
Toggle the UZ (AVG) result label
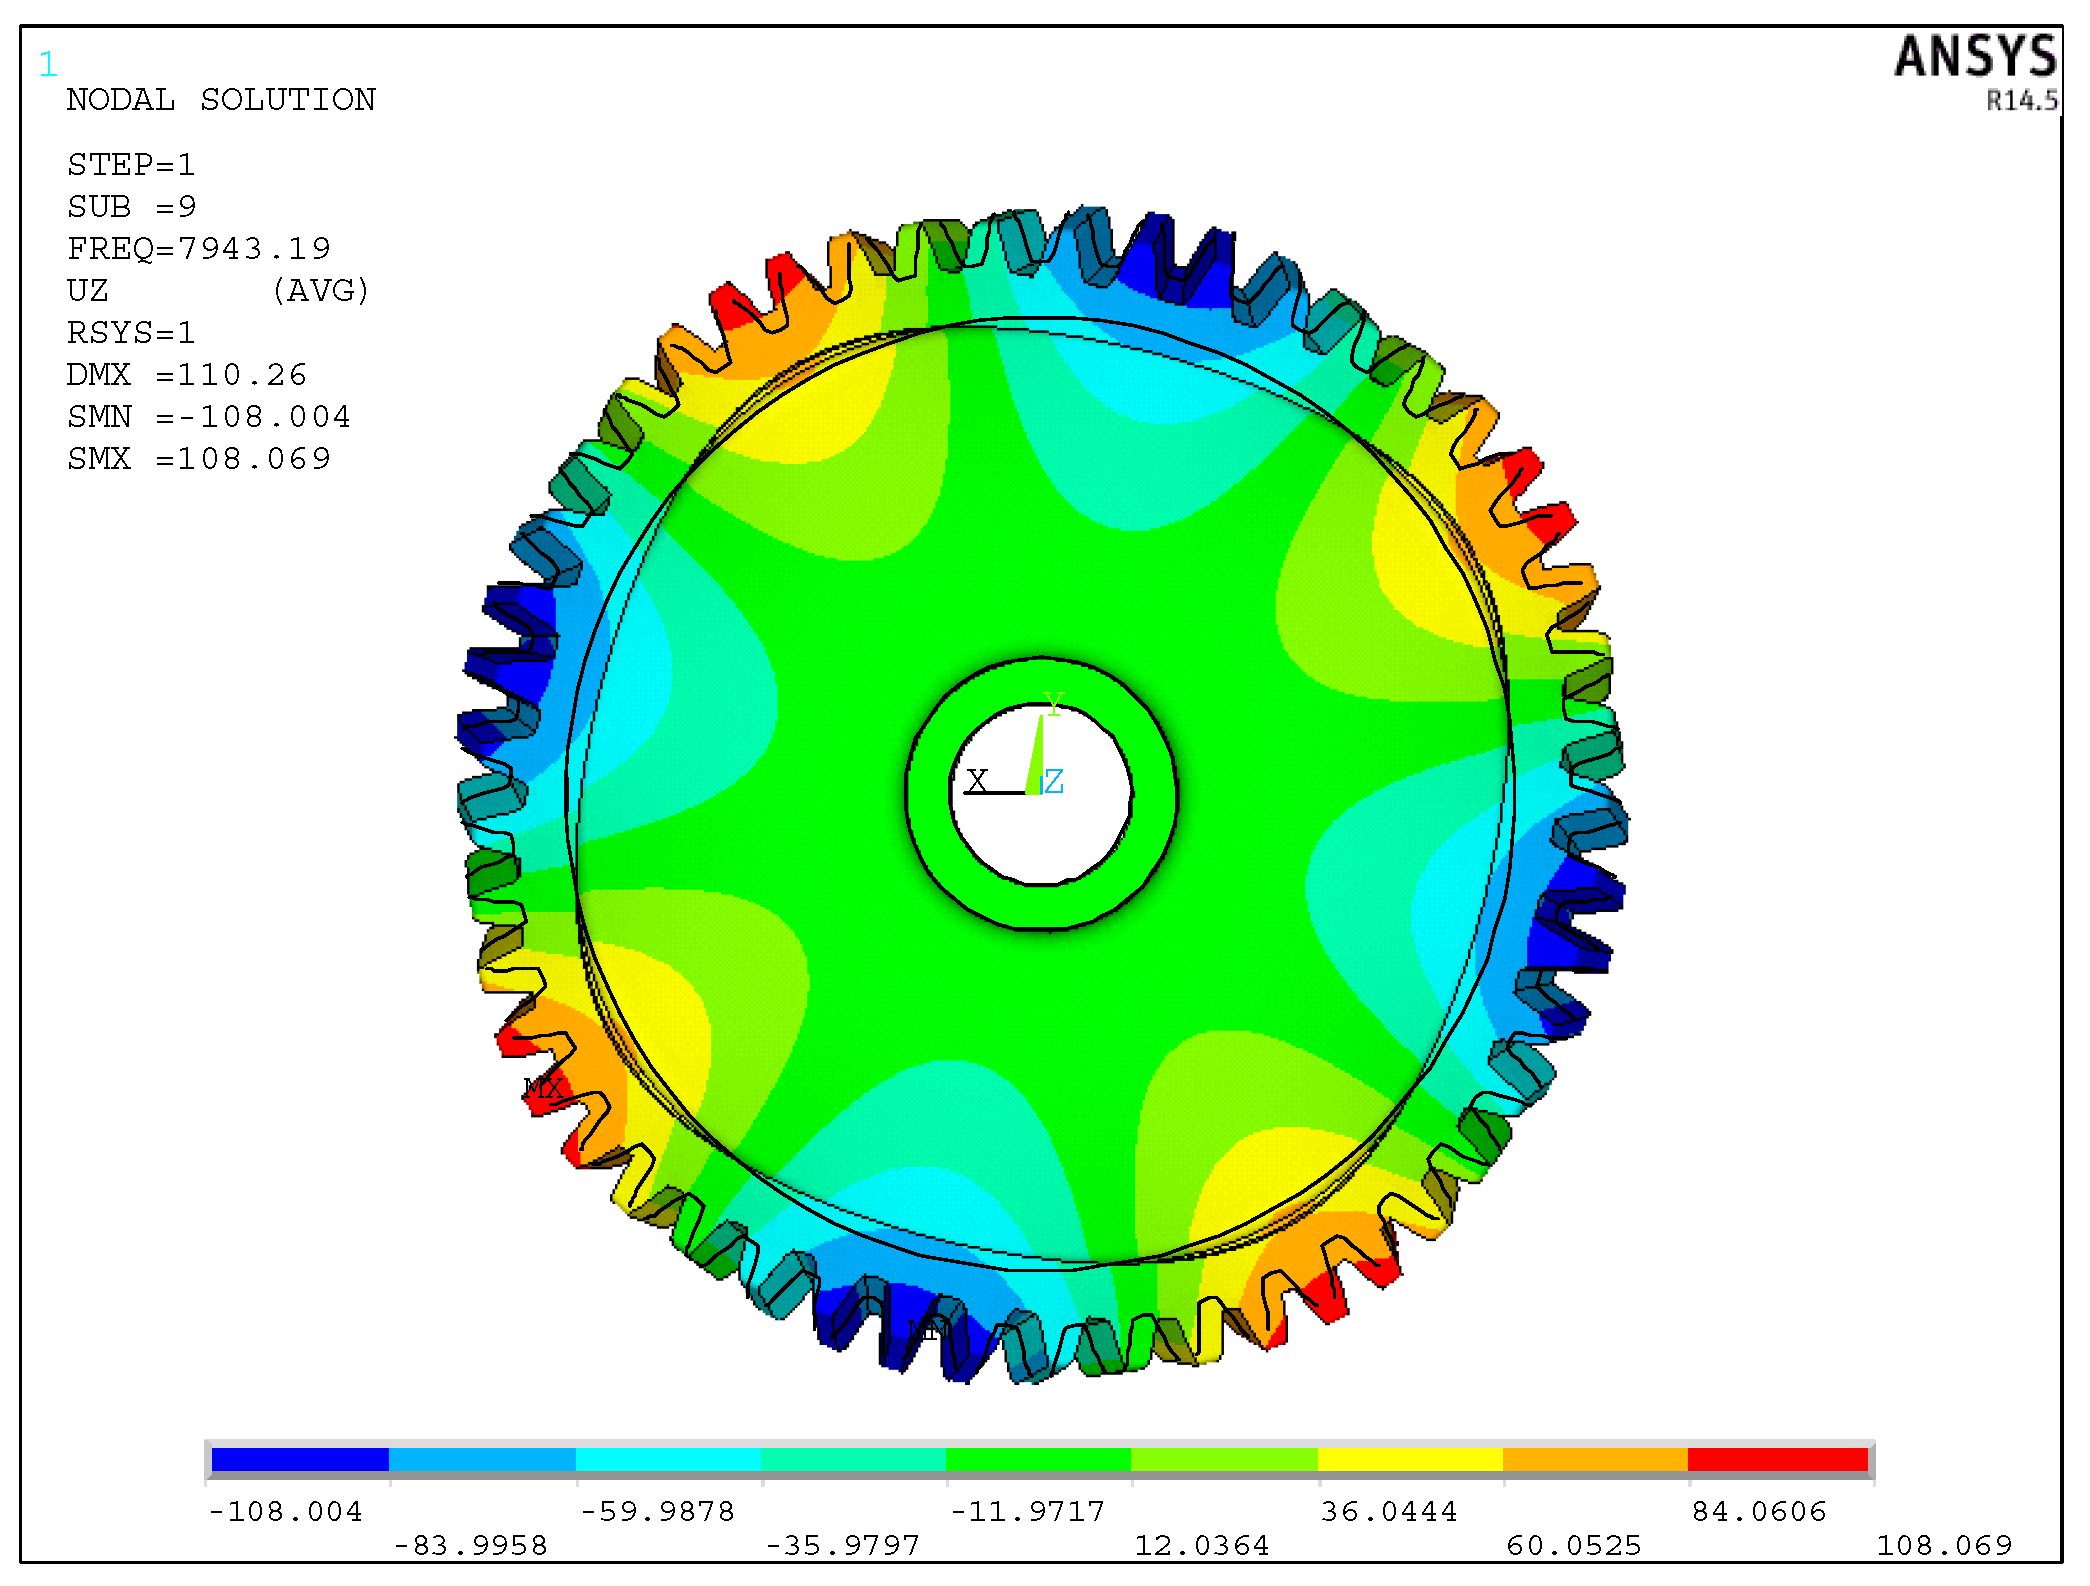click(x=220, y=291)
